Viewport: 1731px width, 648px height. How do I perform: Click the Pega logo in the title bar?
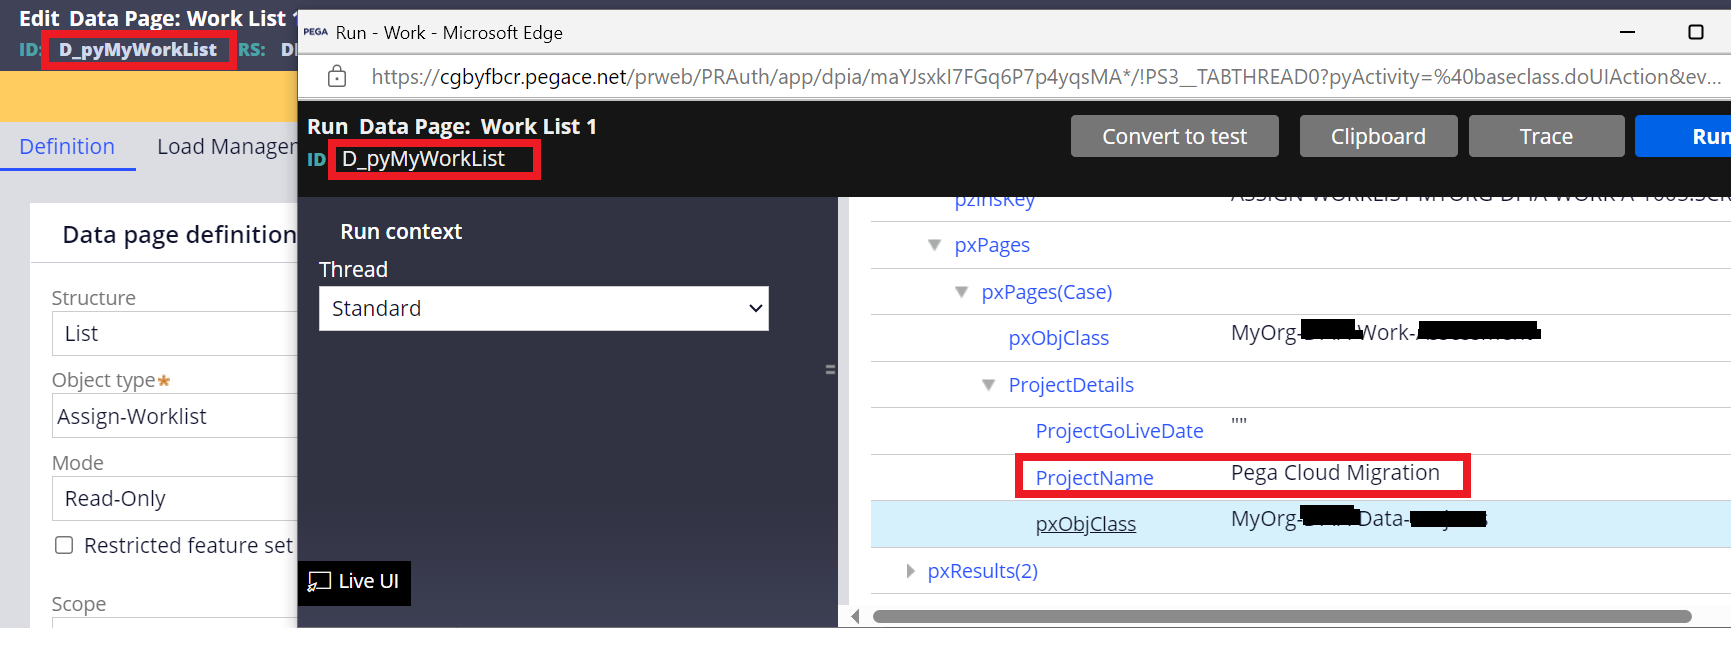pos(316,32)
